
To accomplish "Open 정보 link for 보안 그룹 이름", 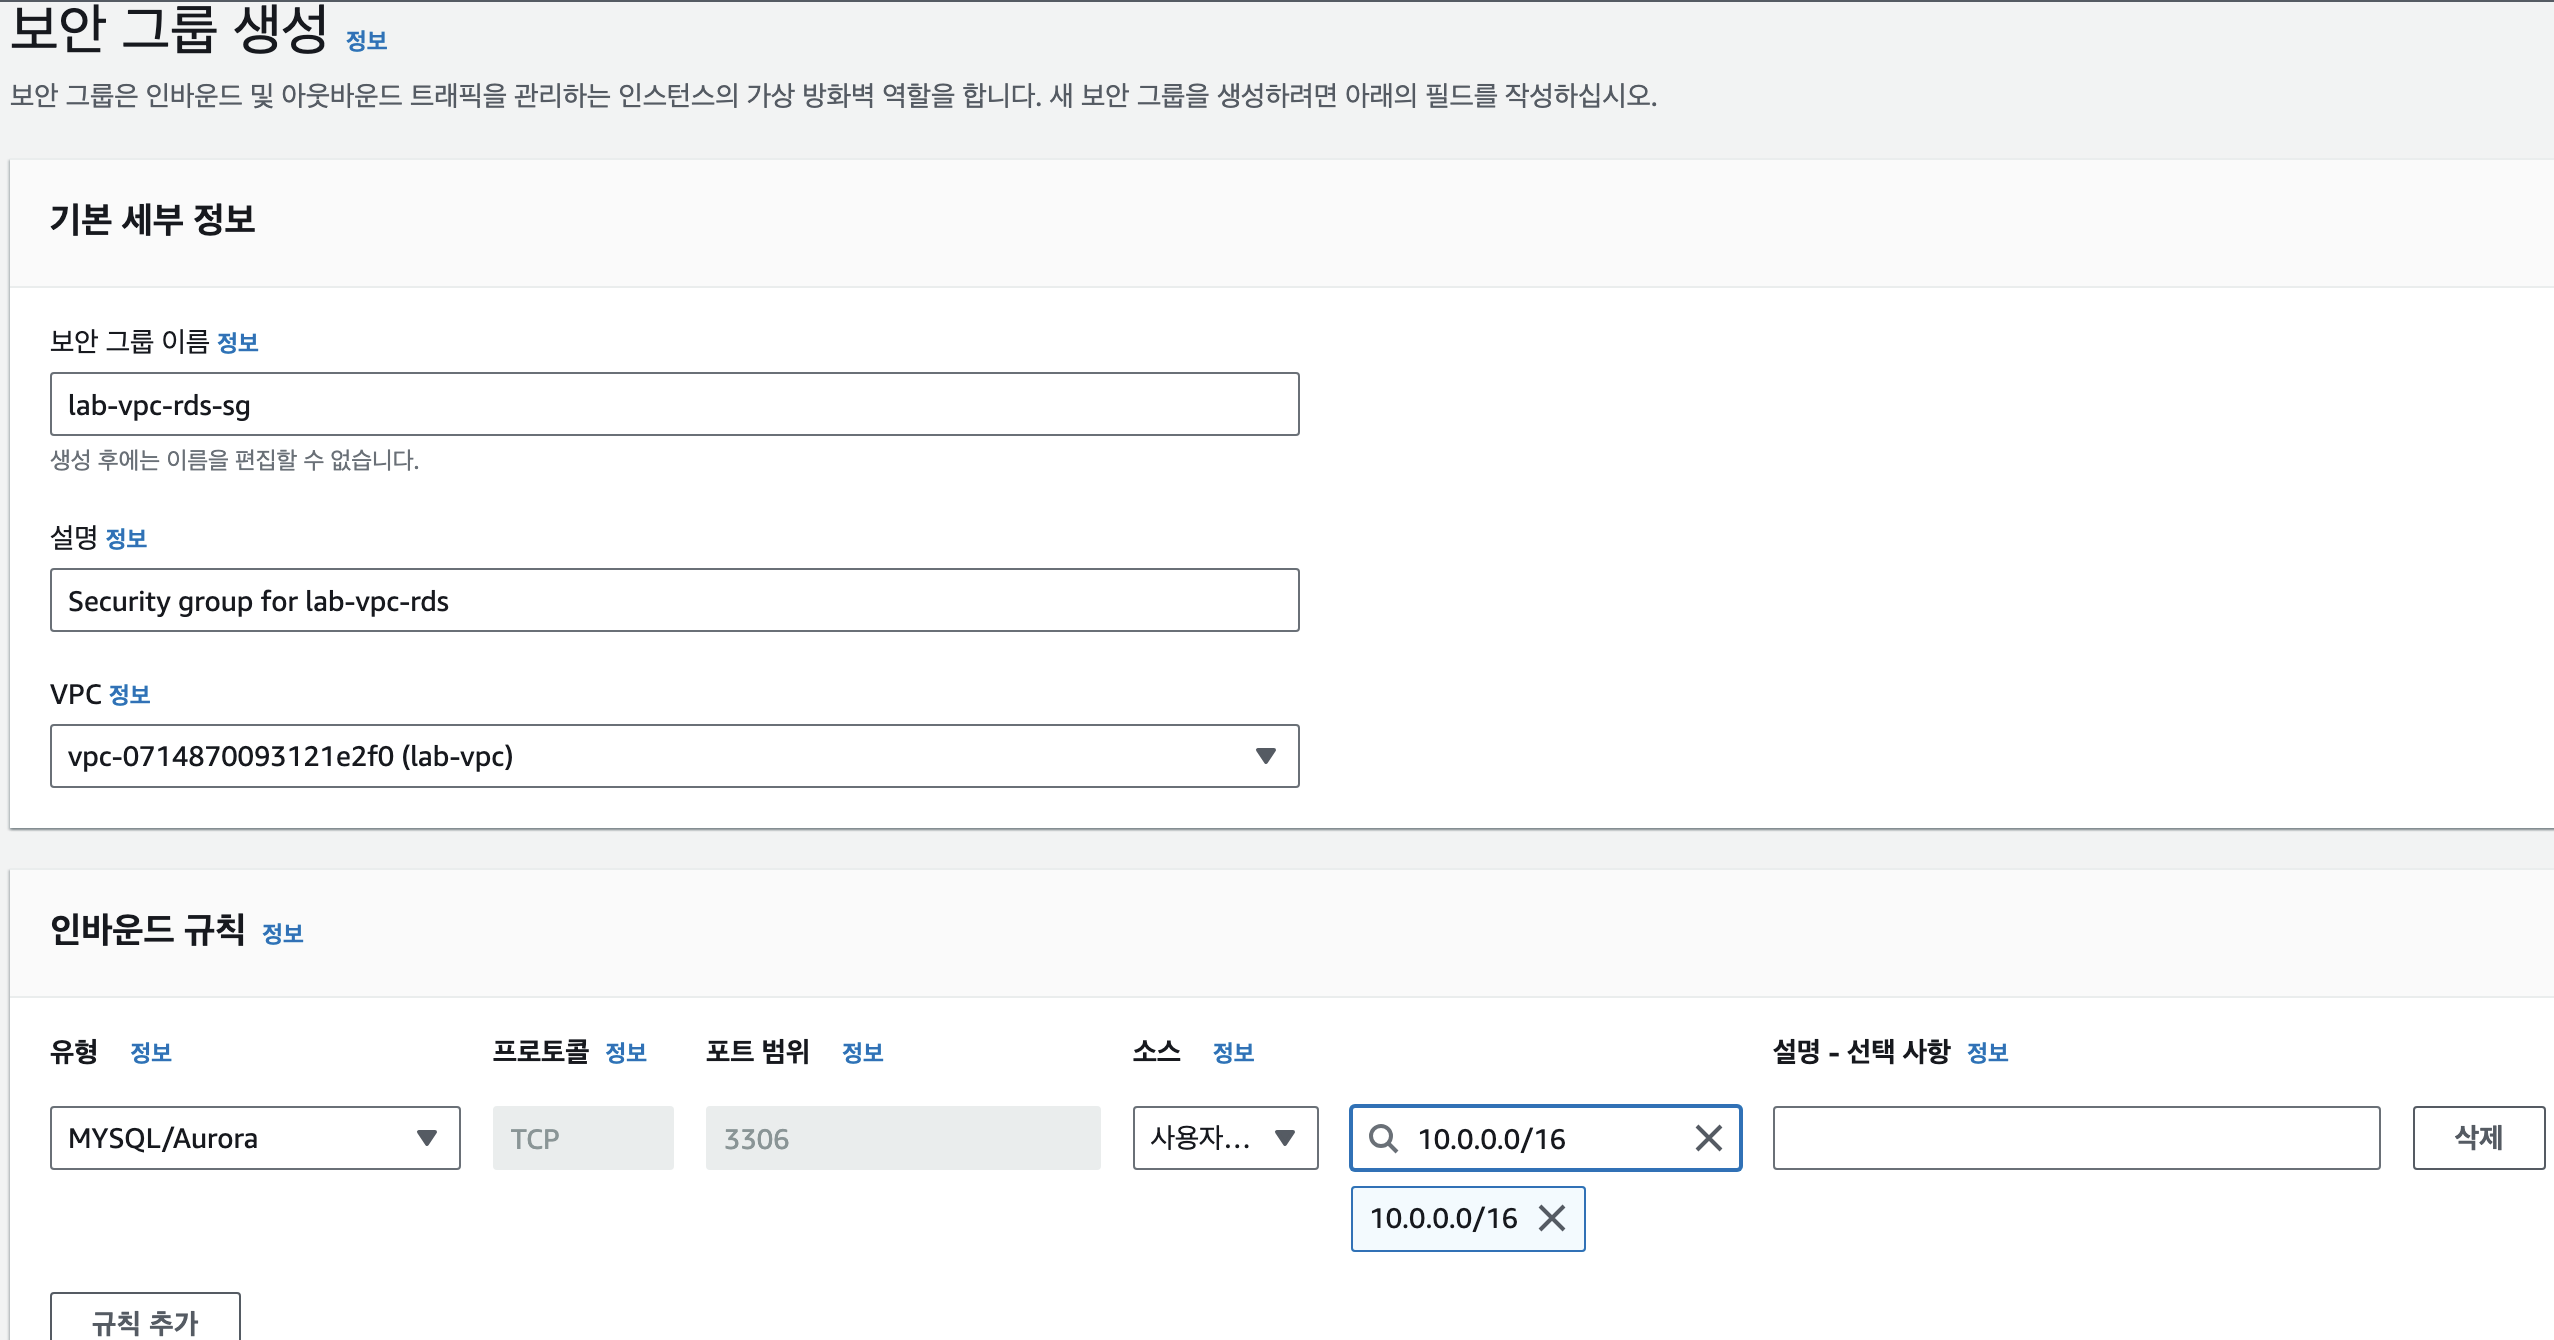I will point(238,343).
